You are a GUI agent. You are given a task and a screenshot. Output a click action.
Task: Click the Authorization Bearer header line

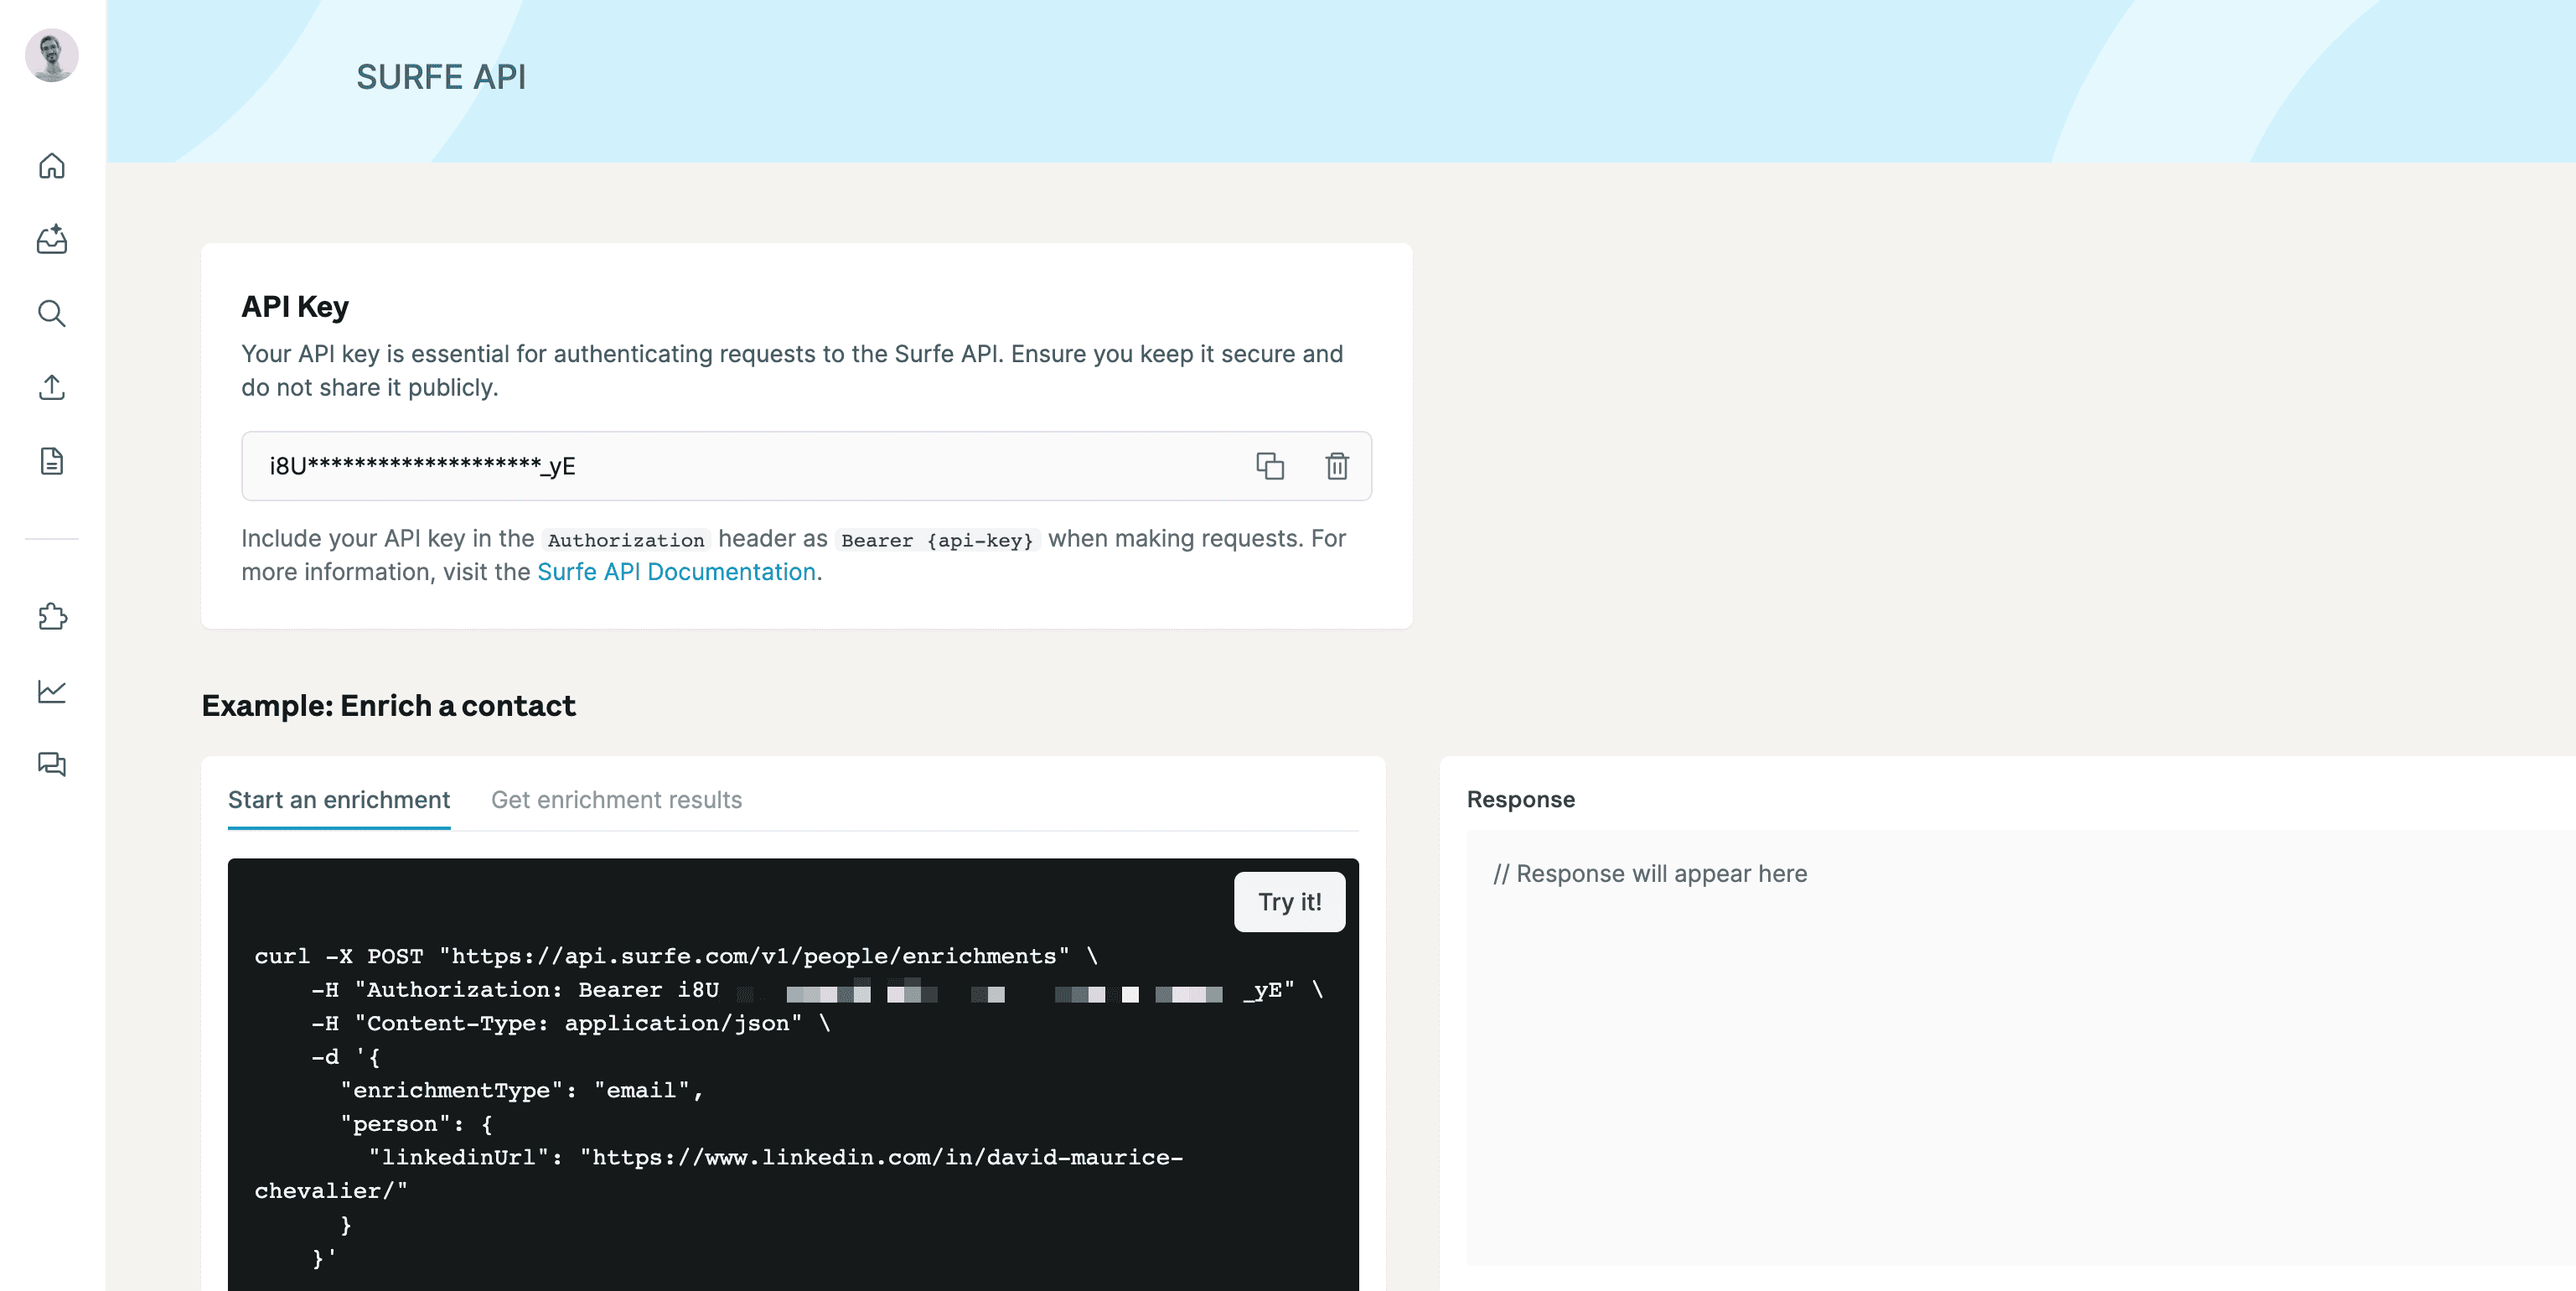pyautogui.click(x=817, y=990)
